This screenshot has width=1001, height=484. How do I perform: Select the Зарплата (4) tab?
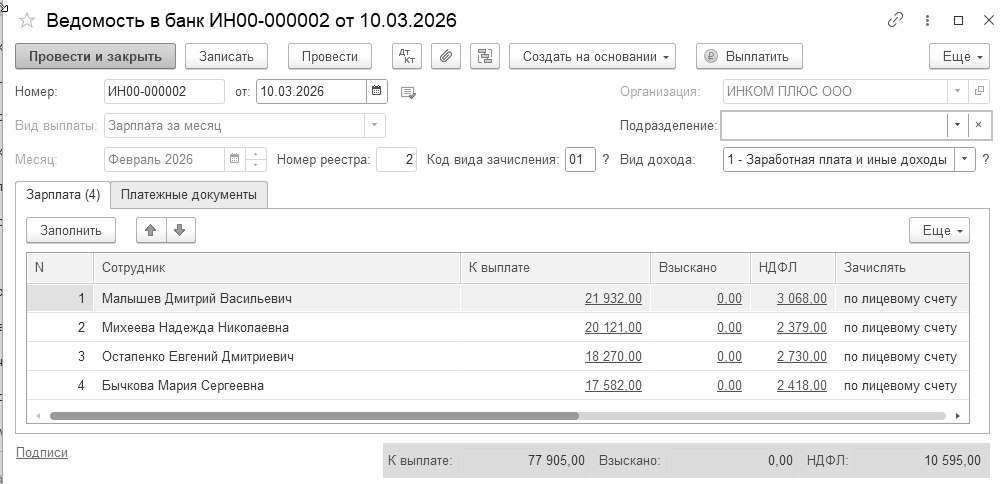[63, 194]
